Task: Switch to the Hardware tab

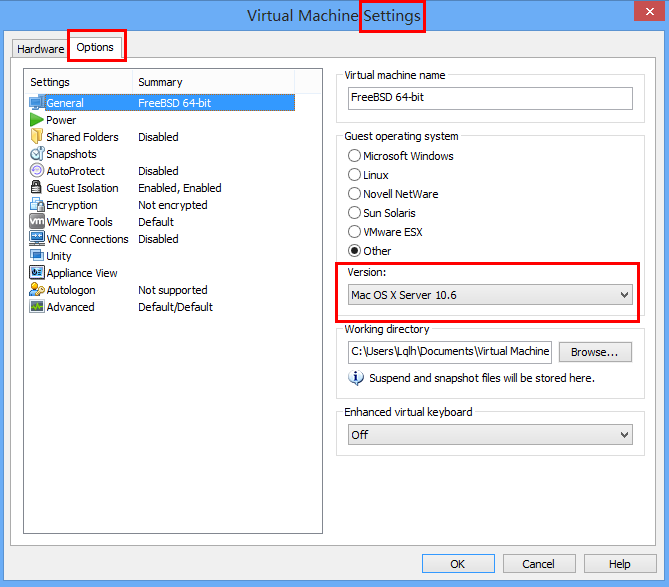Action: pos(40,49)
